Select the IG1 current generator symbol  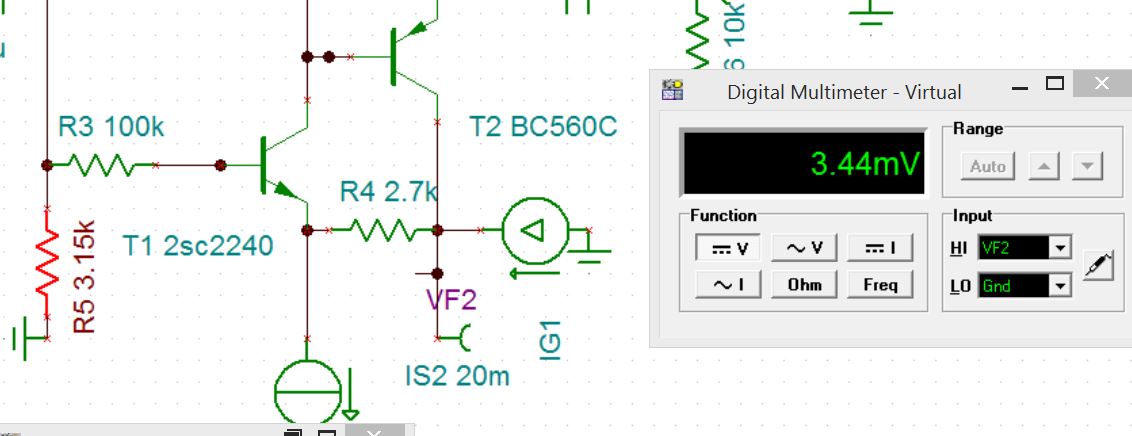tap(535, 230)
